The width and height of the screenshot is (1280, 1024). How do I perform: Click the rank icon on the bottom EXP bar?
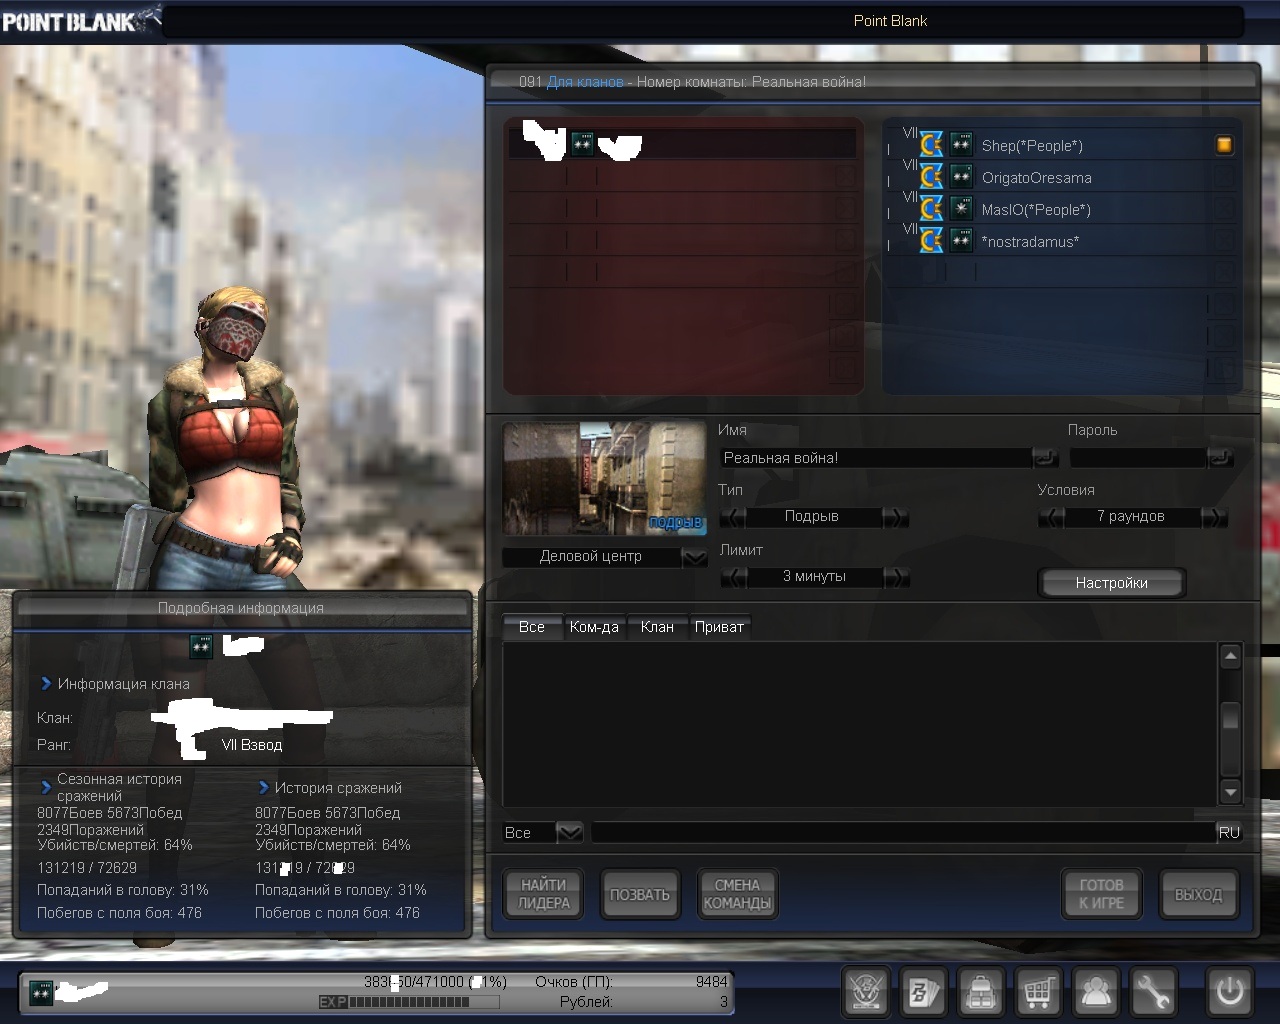coord(41,992)
